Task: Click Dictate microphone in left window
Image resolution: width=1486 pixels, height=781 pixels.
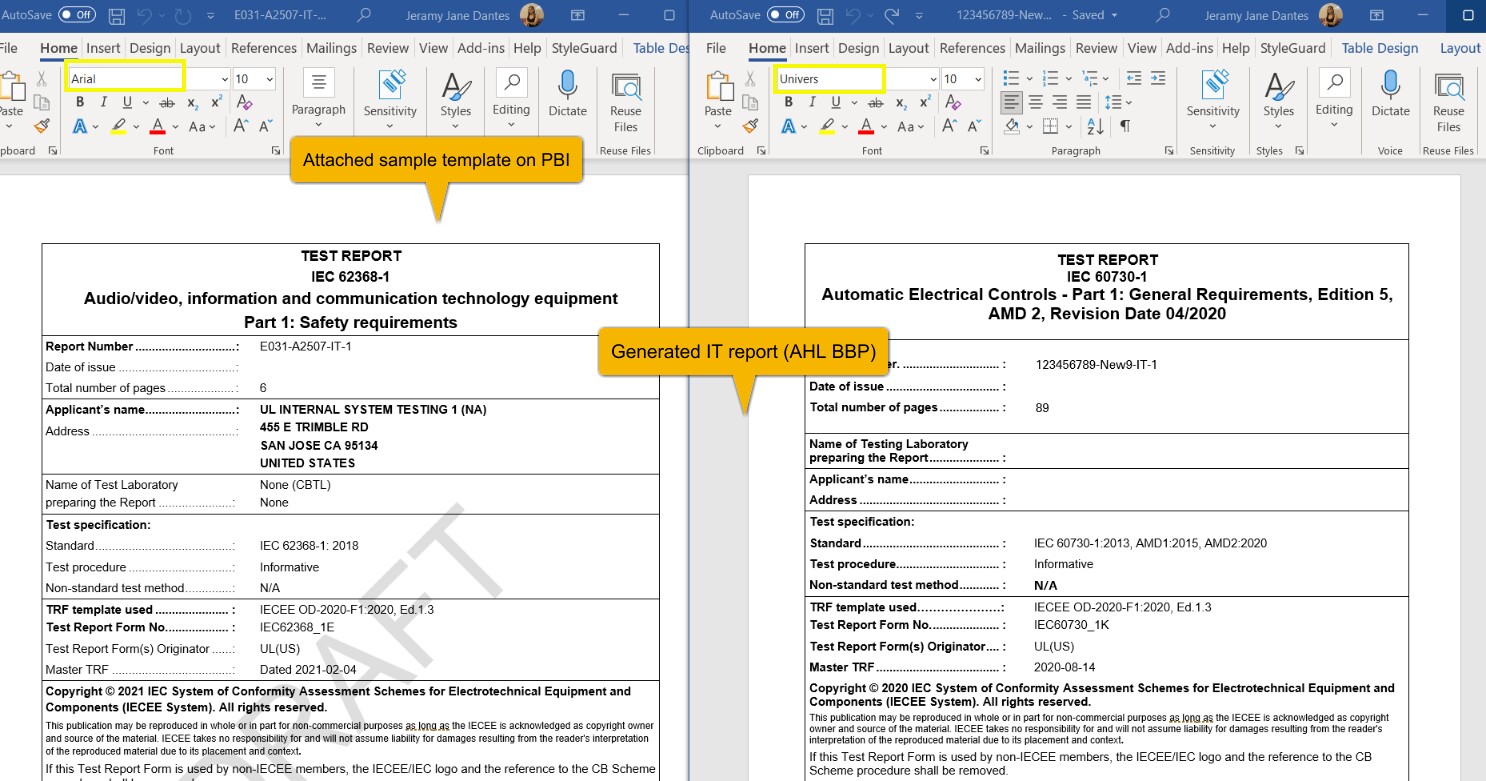Action: [567, 93]
